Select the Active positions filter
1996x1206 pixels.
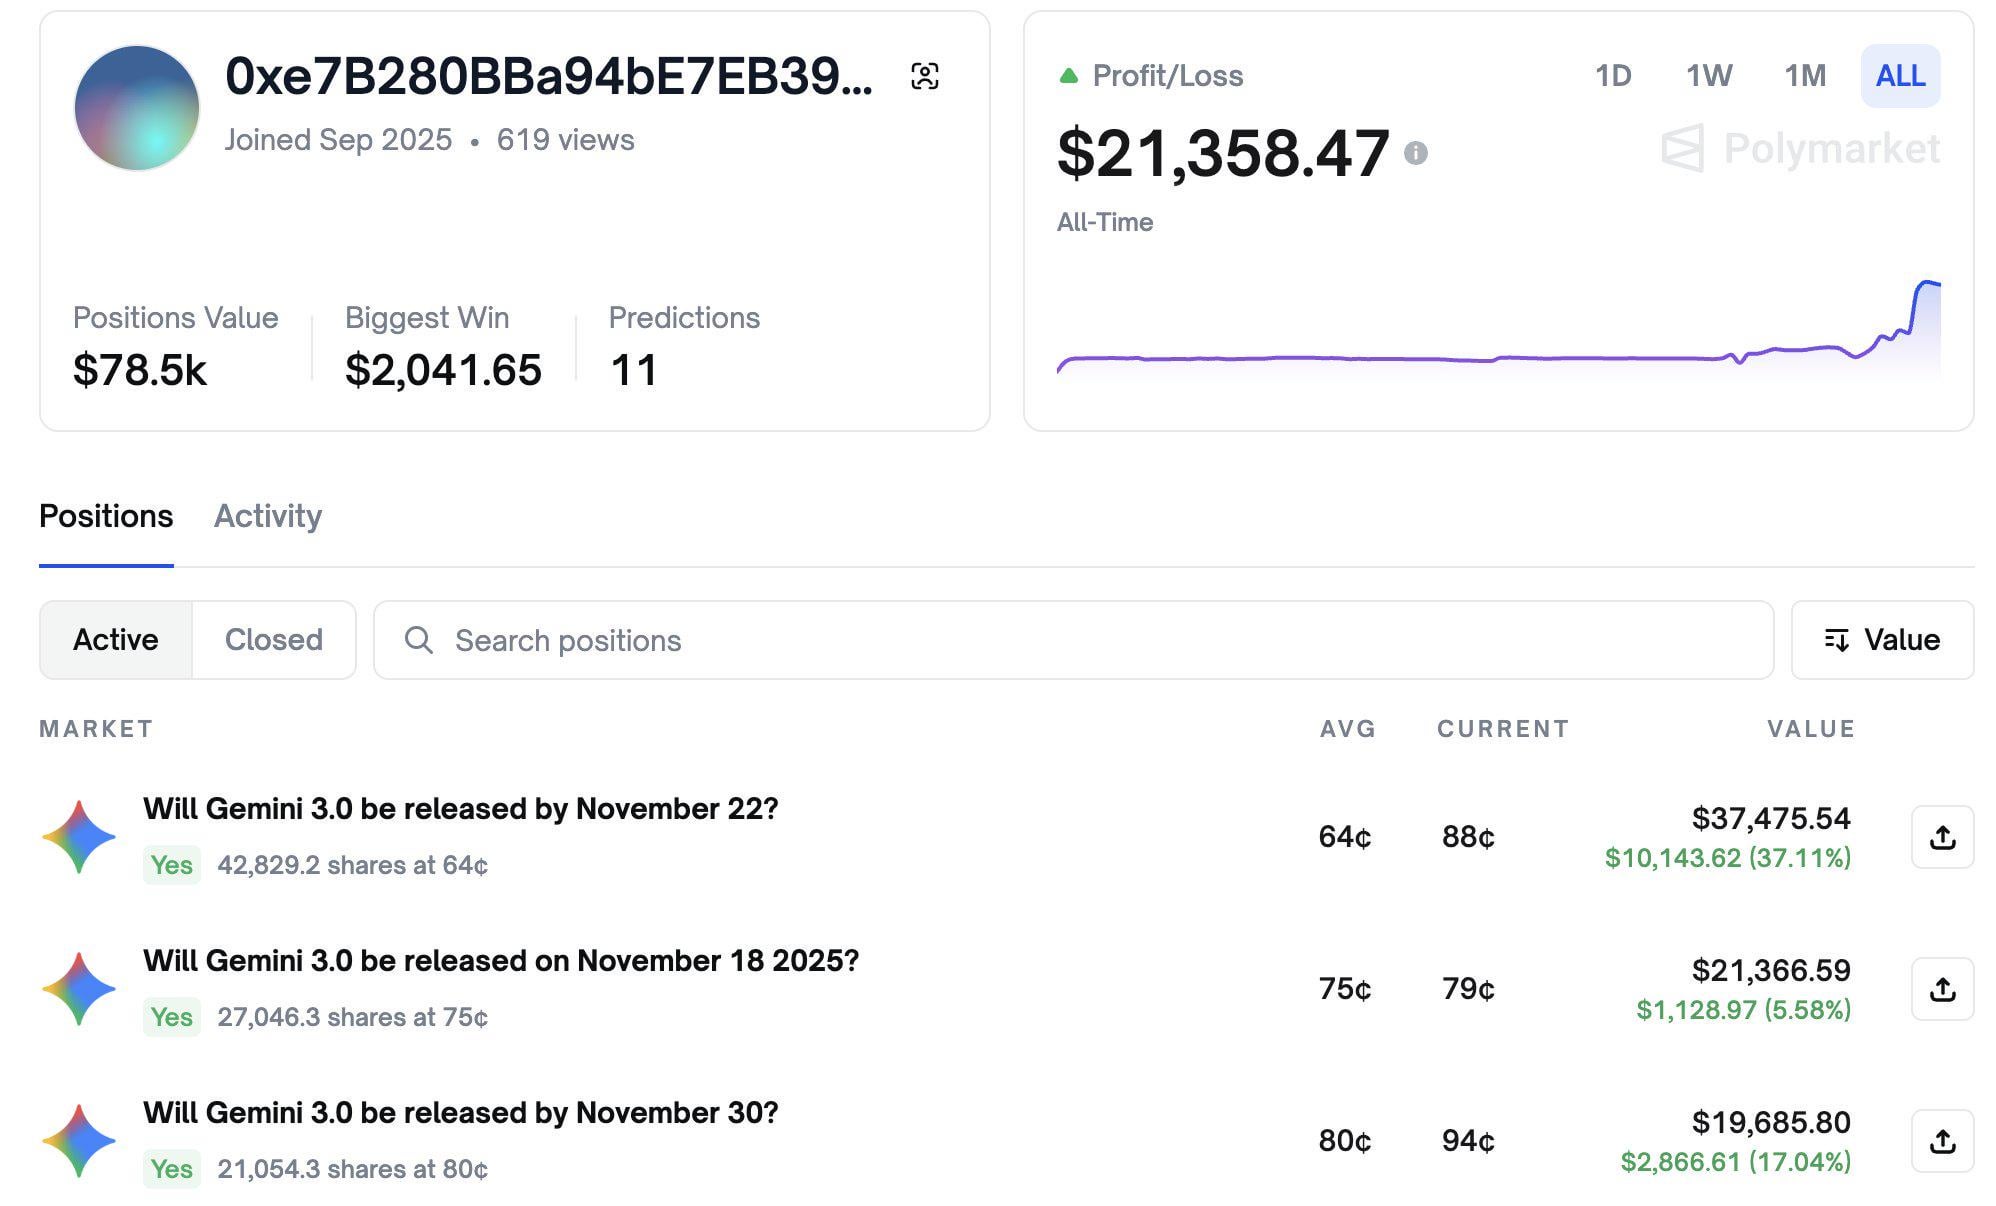coord(116,640)
